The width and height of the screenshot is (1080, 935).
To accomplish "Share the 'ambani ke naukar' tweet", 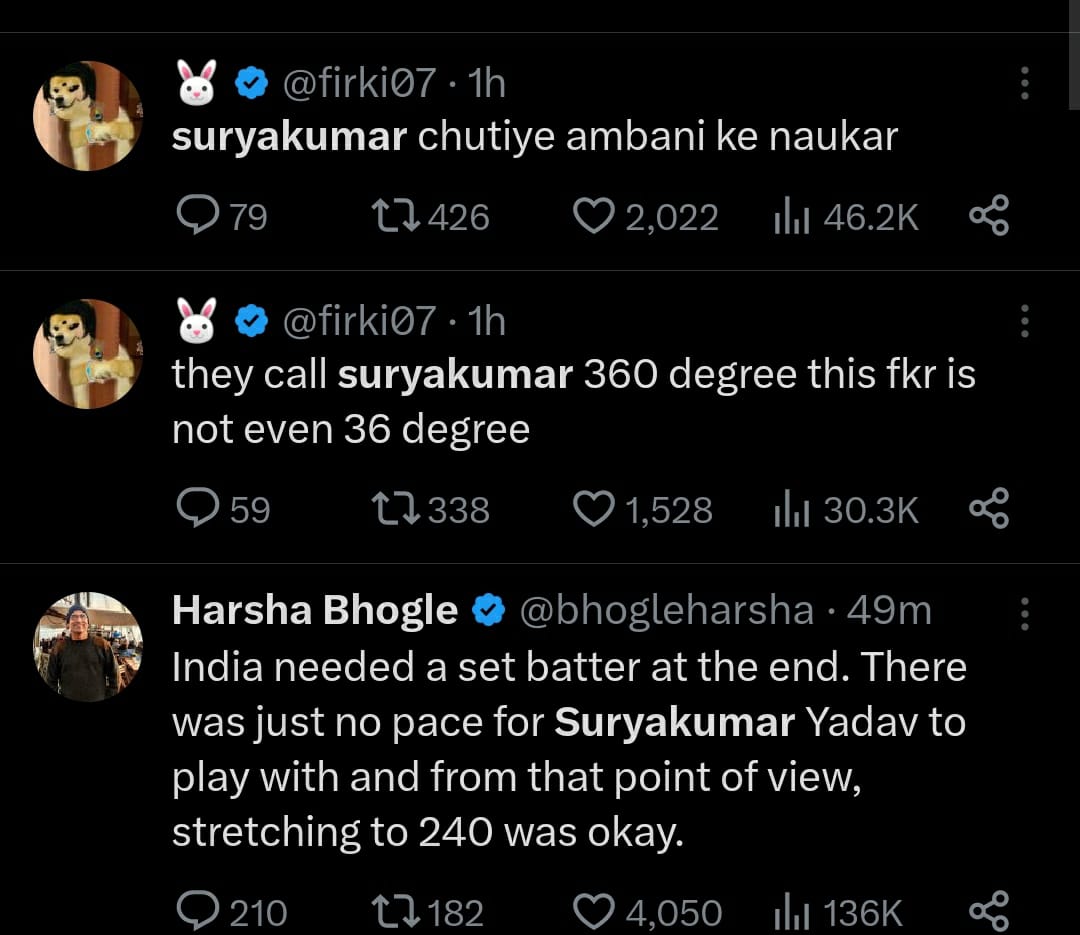I will (989, 216).
